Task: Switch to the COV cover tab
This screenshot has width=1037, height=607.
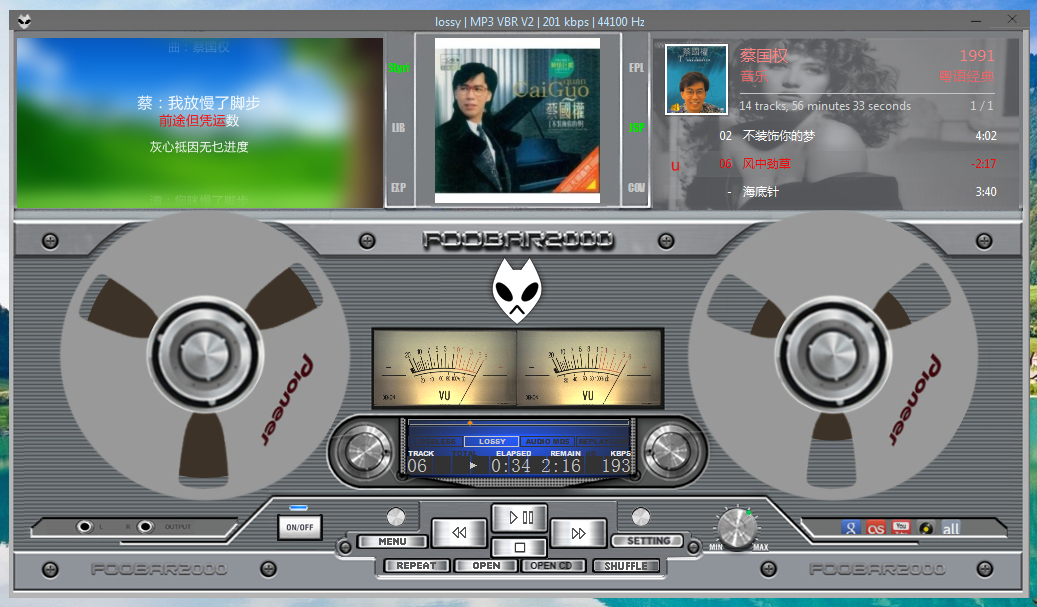Action: [x=636, y=188]
